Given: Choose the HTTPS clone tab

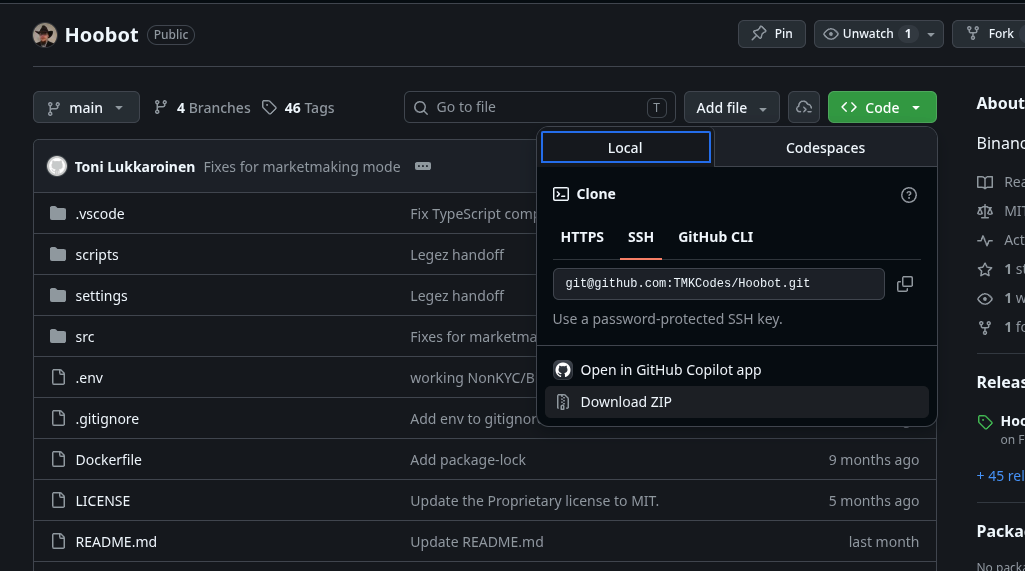Looking at the screenshot, I should tap(582, 237).
